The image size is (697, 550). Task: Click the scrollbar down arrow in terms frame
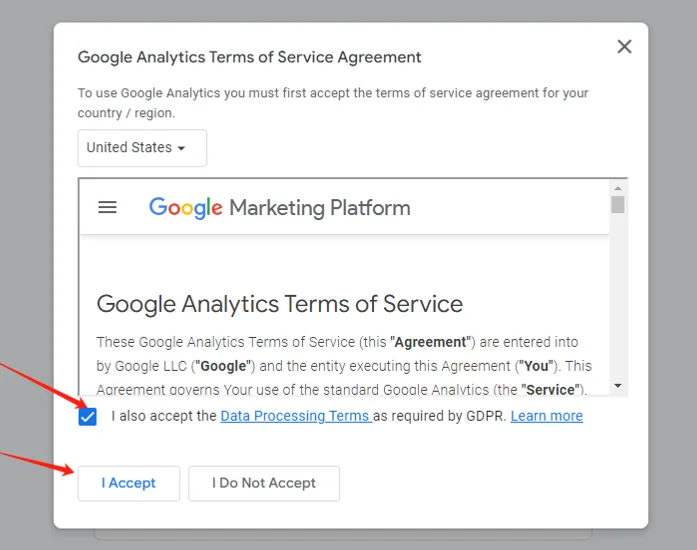[617, 385]
